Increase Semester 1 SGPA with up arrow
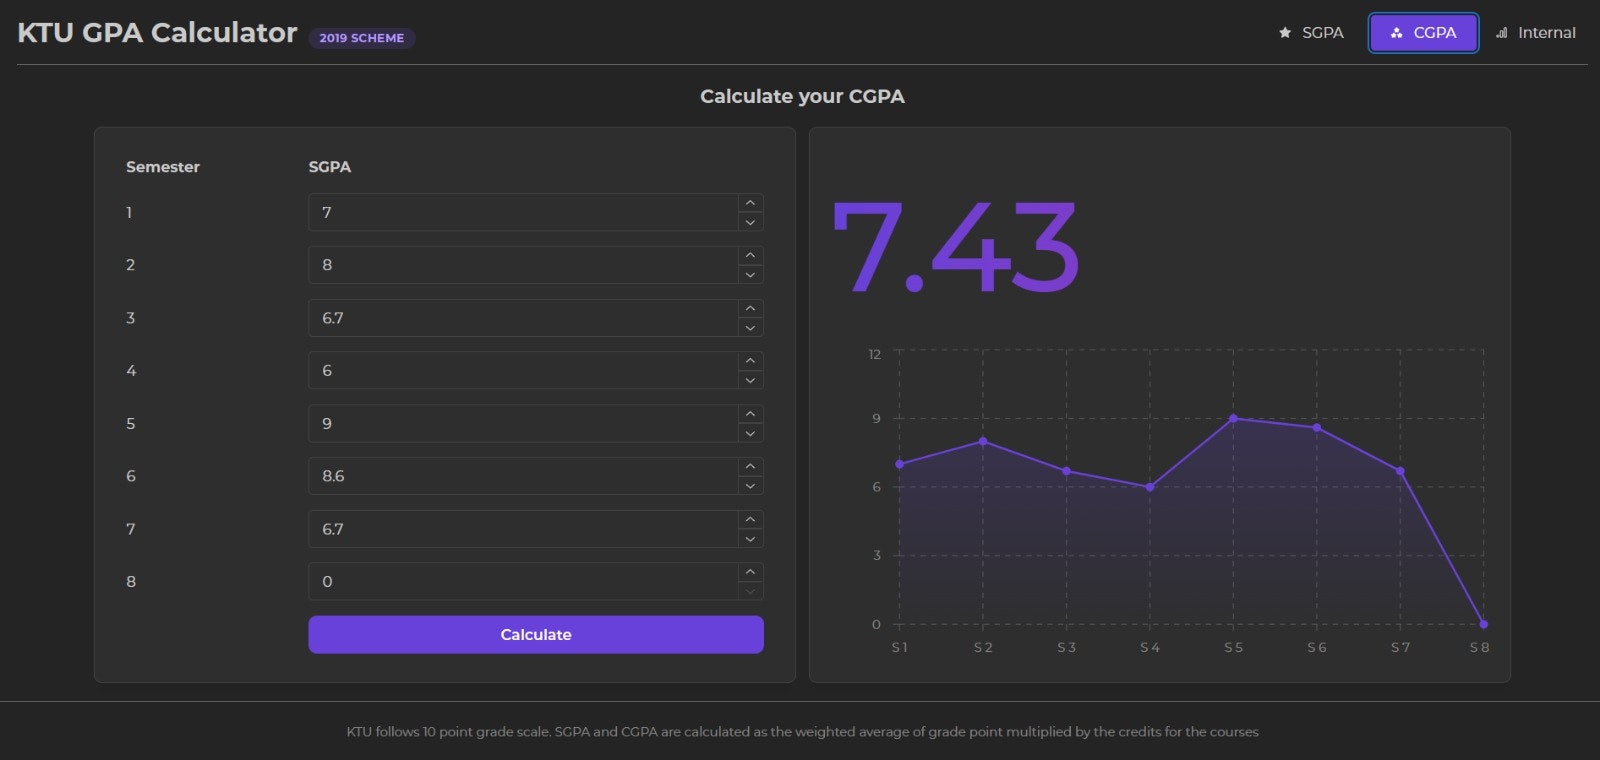The width and height of the screenshot is (1600, 760). tap(750, 203)
